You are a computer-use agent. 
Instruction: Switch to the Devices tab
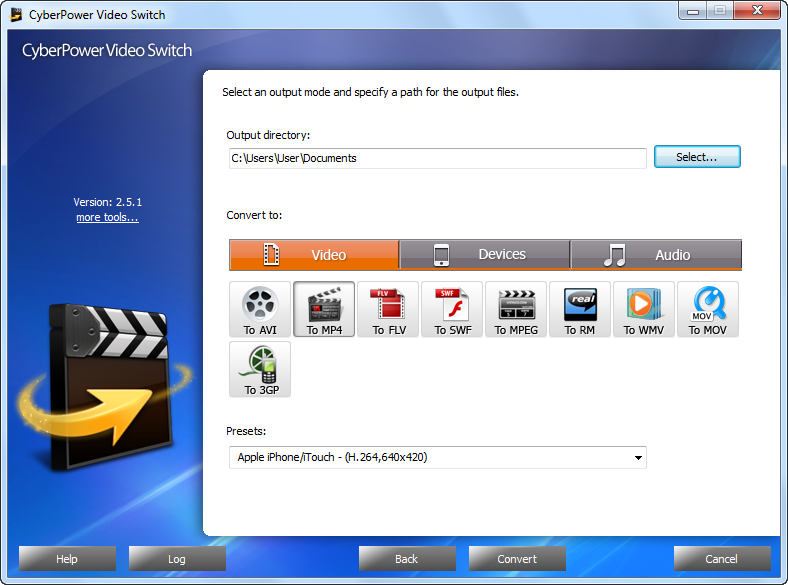485,255
